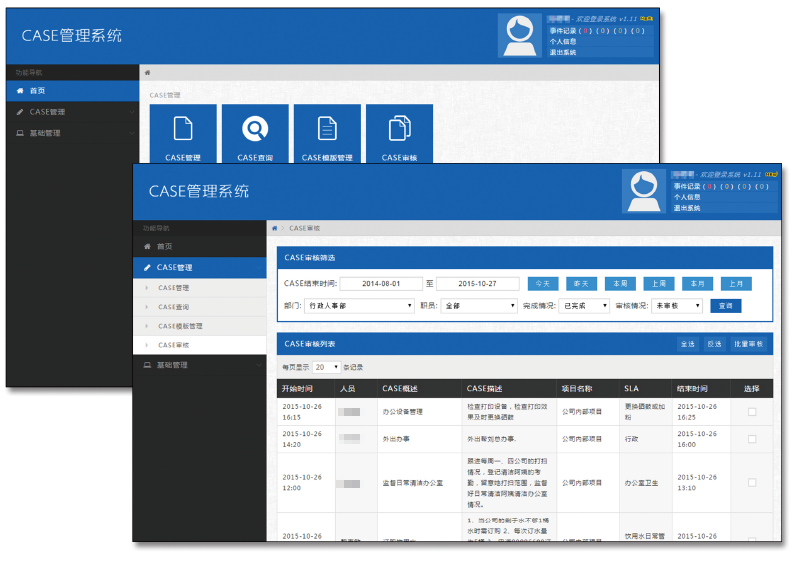
Task: Click the start date field 2014-08-01
Action: point(380,284)
